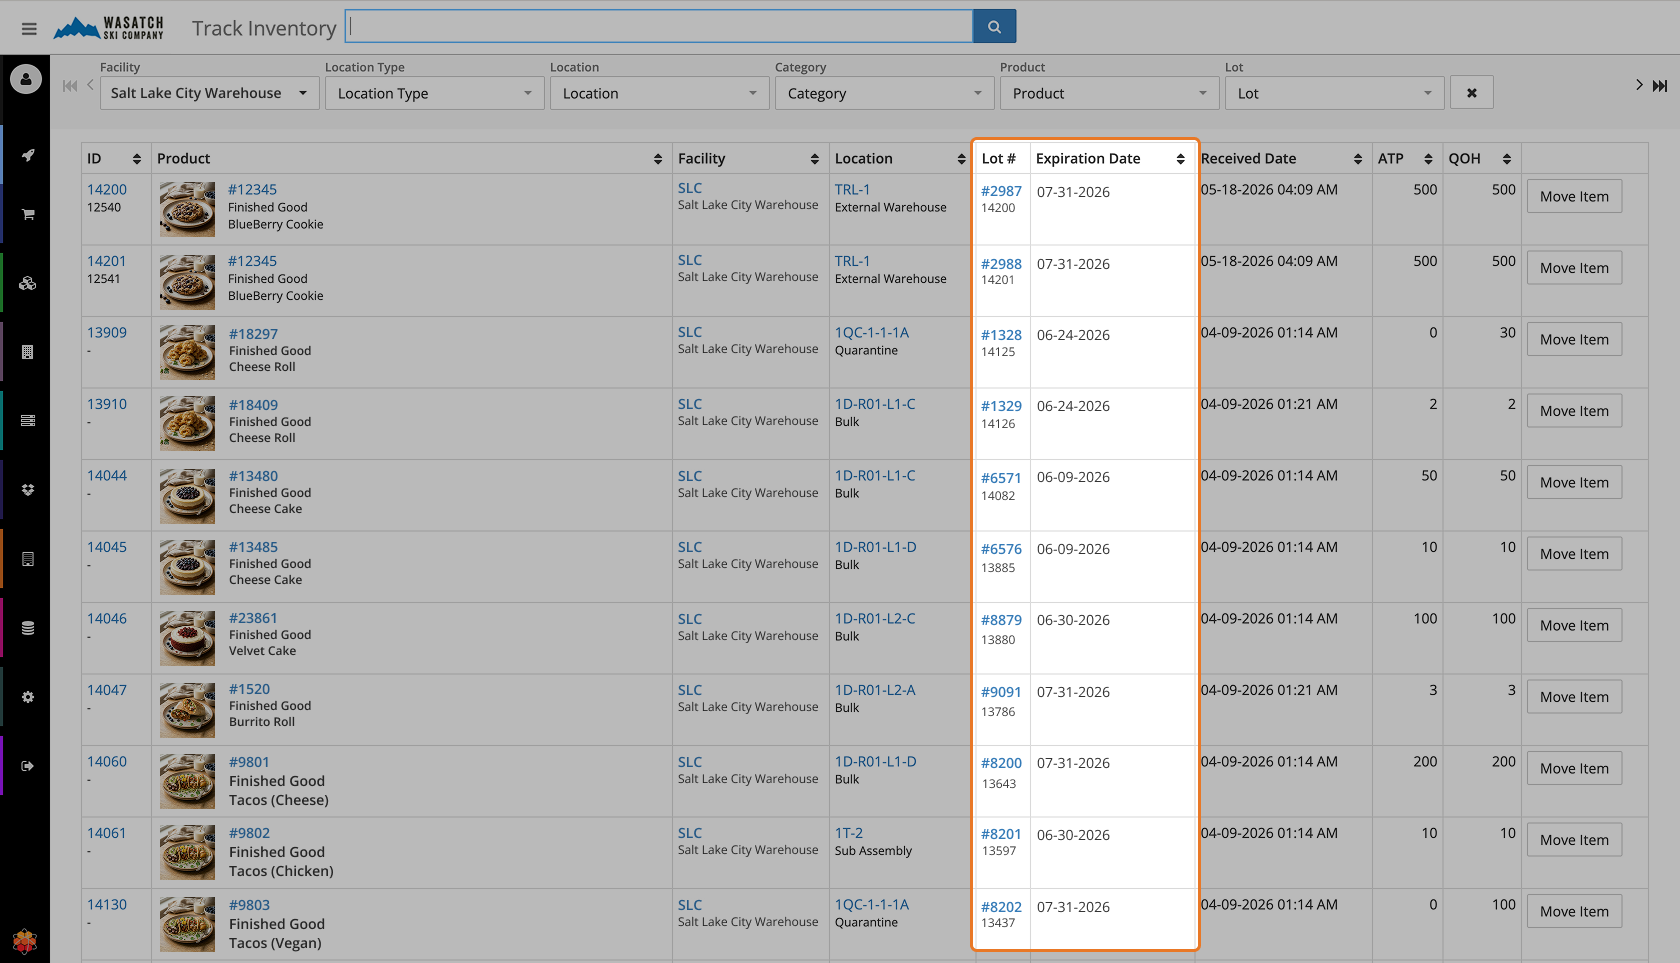Open the shopping cart sidebar icon

pos(28,214)
